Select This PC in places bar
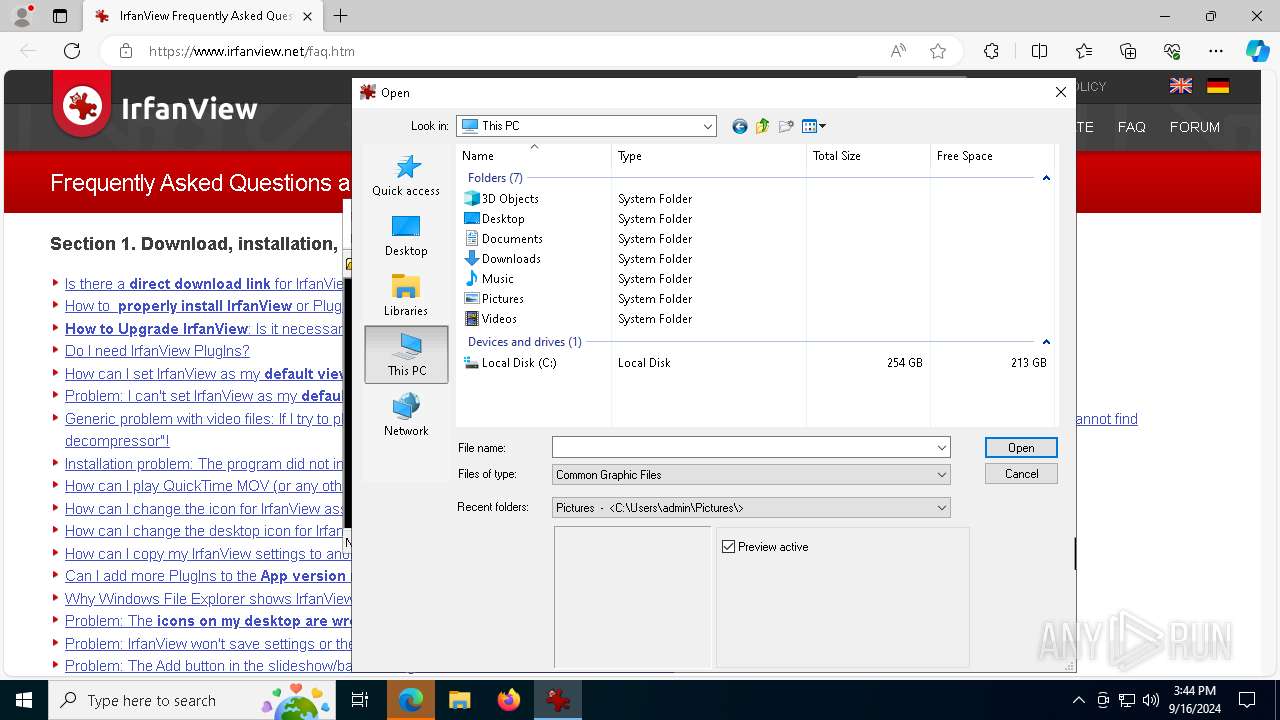The image size is (1280, 720). point(406,354)
